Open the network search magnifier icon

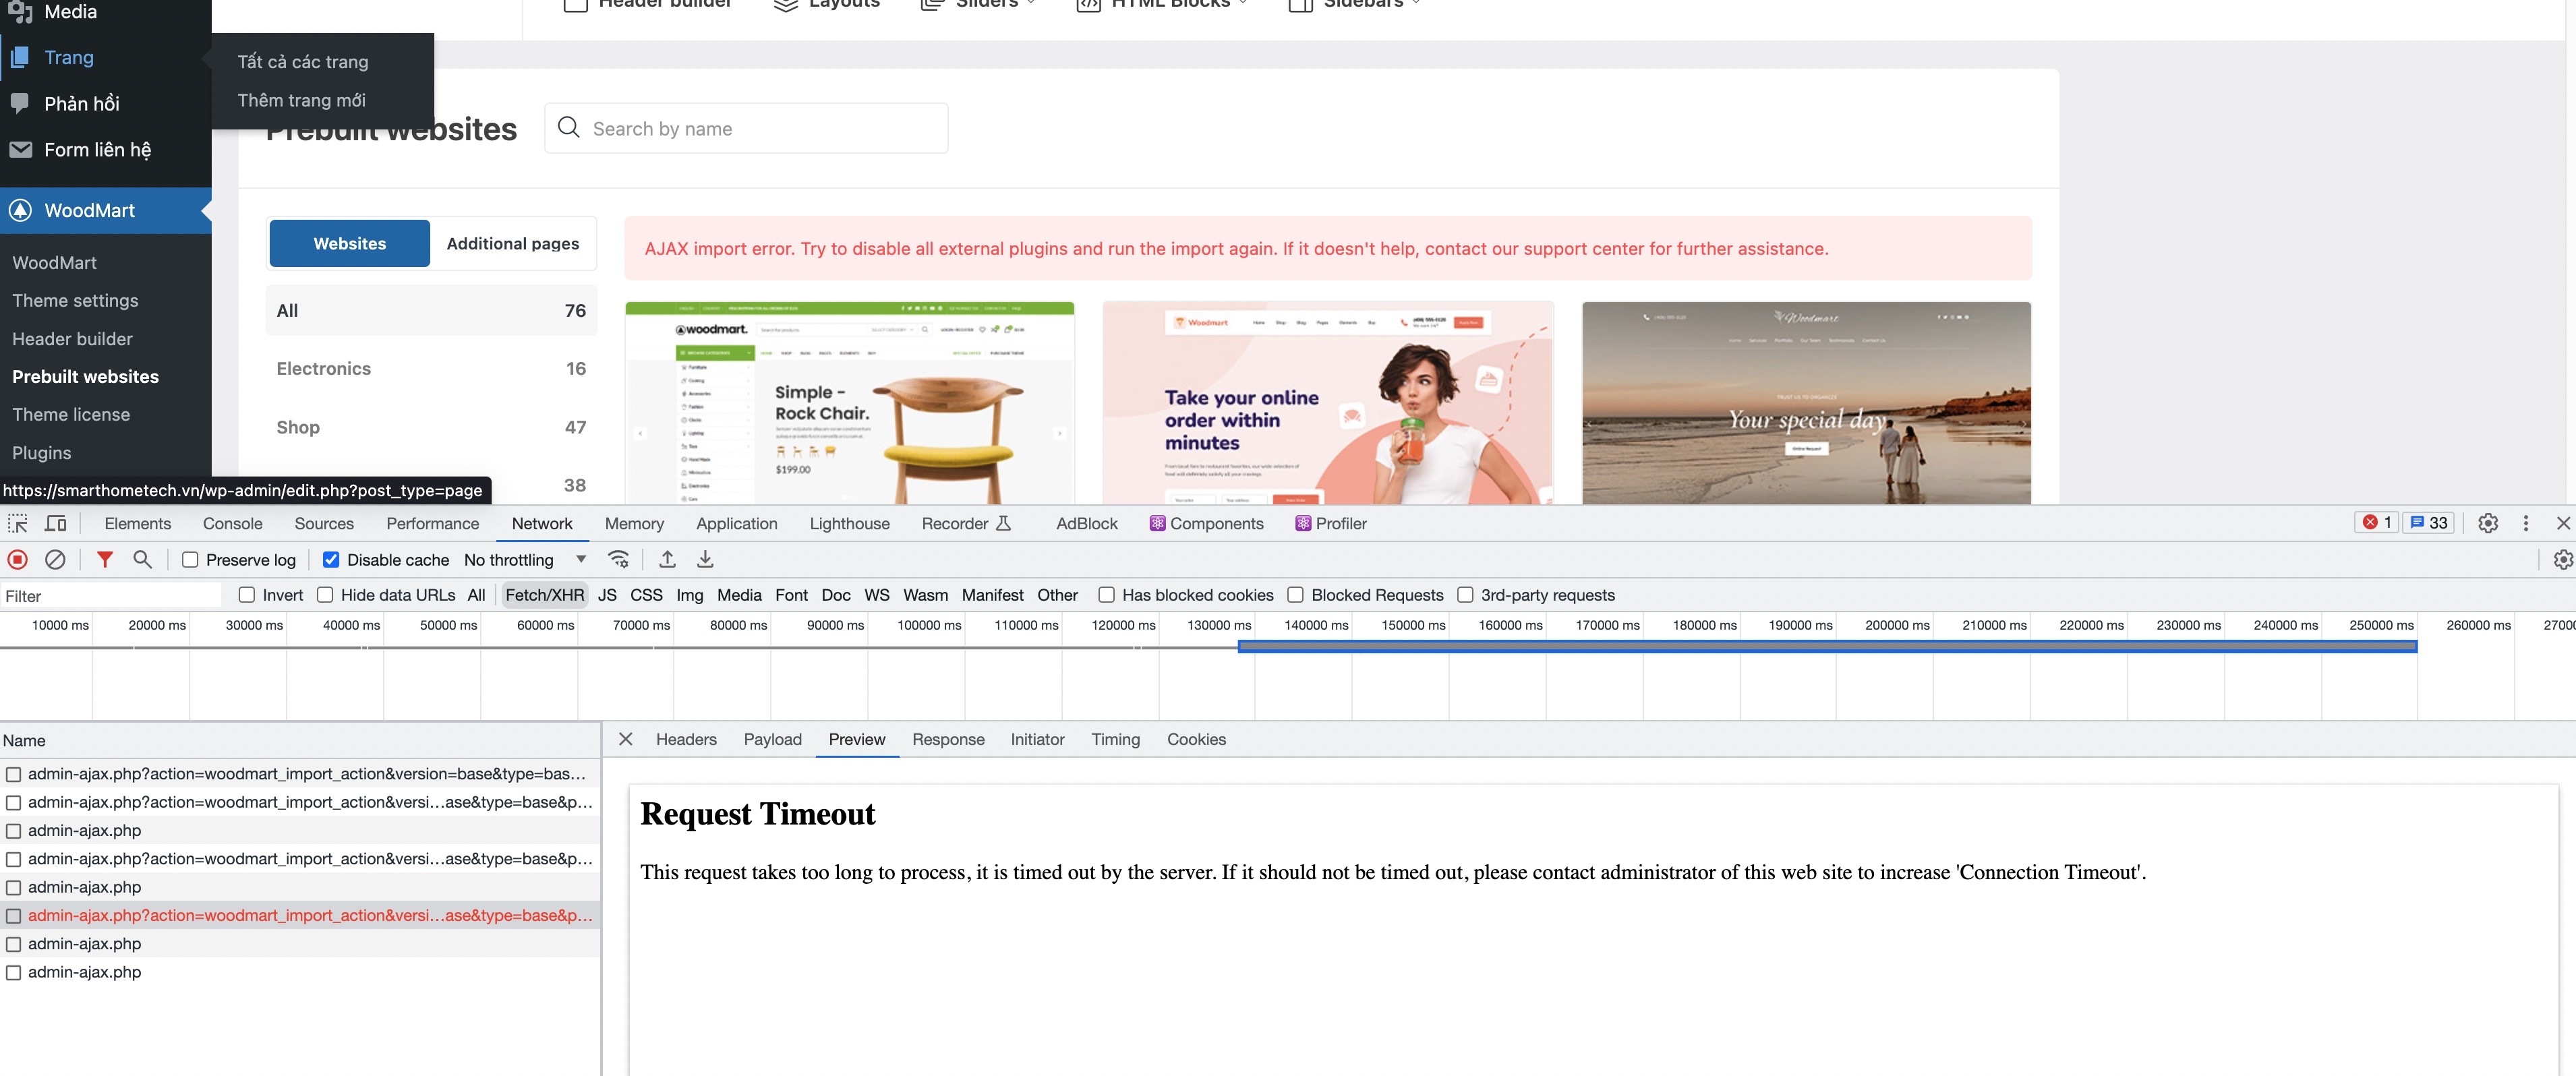pyautogui.click(x=143, y=560)
